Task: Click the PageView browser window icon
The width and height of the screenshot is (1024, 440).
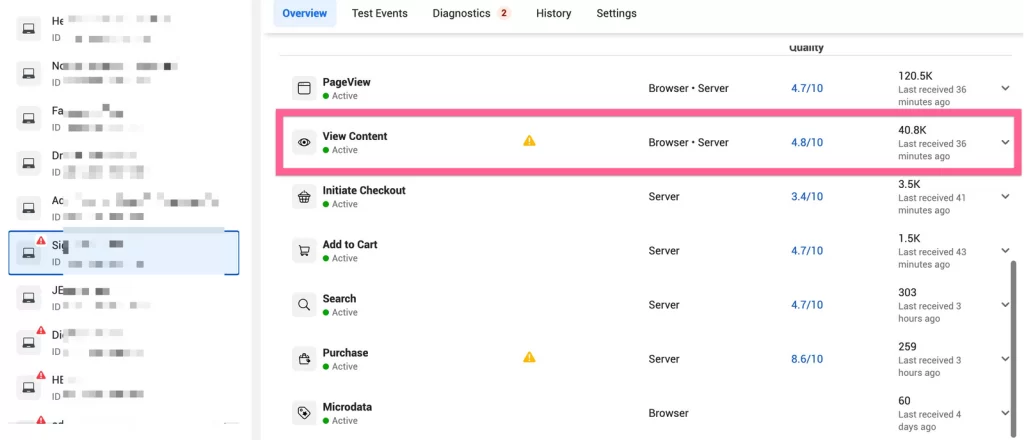Action: tap(304, 88)
